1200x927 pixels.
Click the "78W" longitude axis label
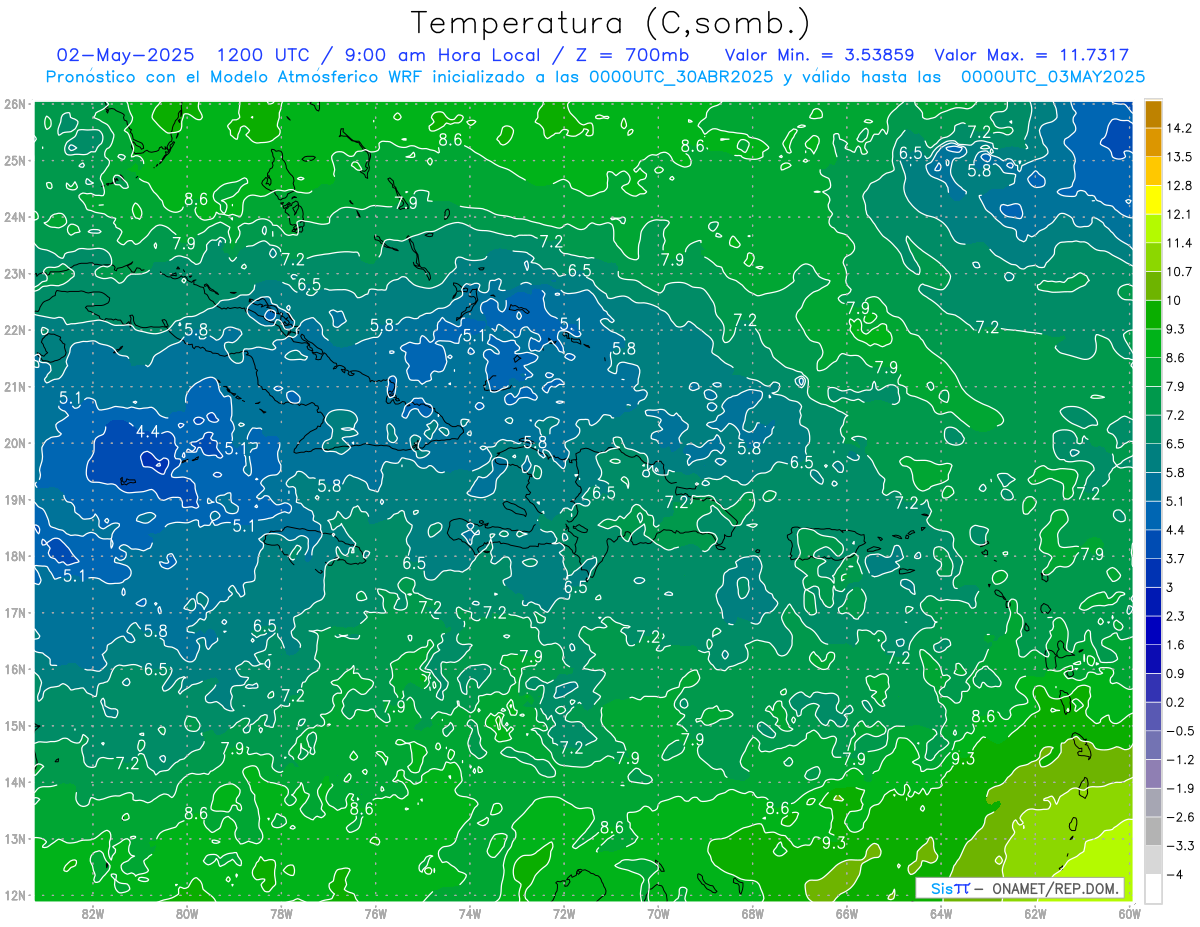point(281,913)
